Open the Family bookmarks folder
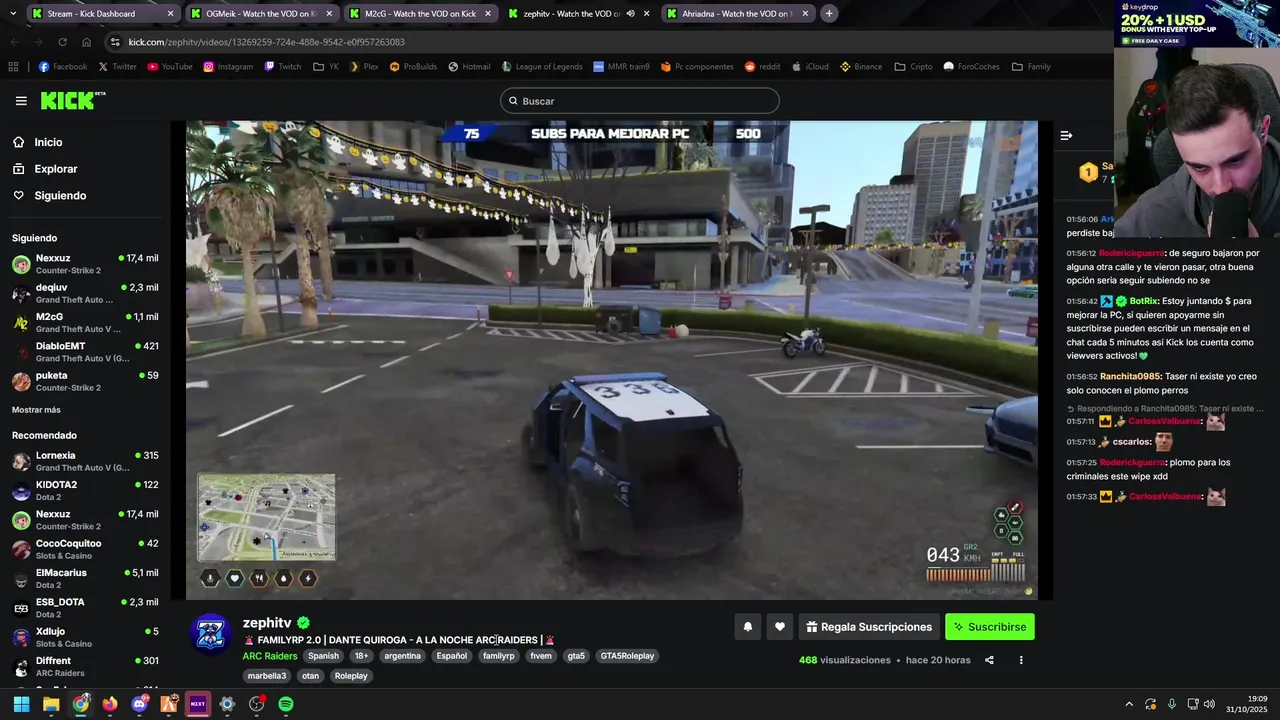The height and width of the screenshot is (720, 1280). (x=1031, y=67)
